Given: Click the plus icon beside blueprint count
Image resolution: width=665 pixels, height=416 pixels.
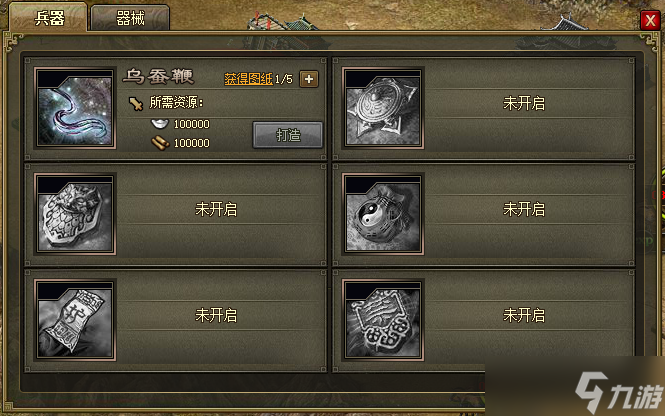Looking at the screenshot, I should pyautogui.click(x=309, y=79).
